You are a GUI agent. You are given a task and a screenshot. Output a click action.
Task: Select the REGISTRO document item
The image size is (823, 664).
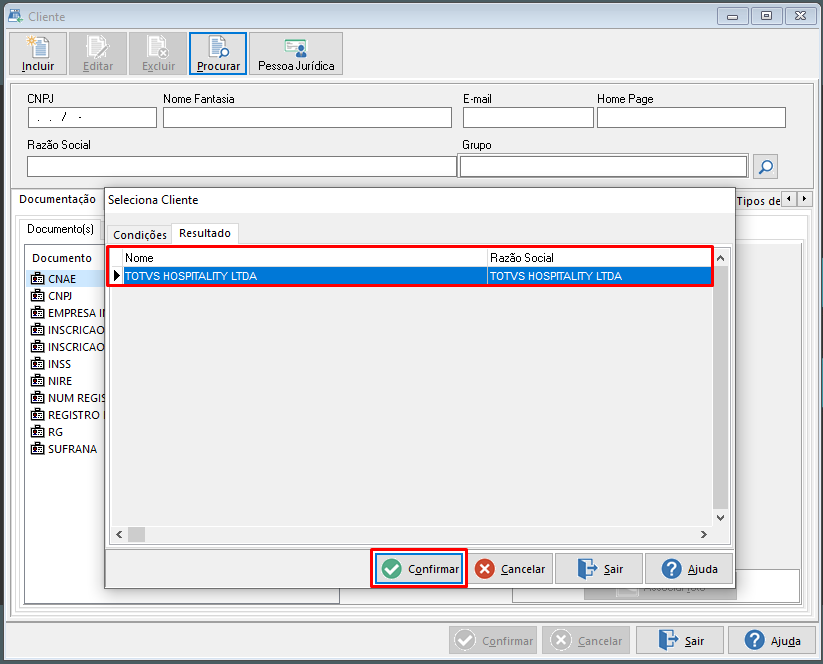click(x=68, y=415)
